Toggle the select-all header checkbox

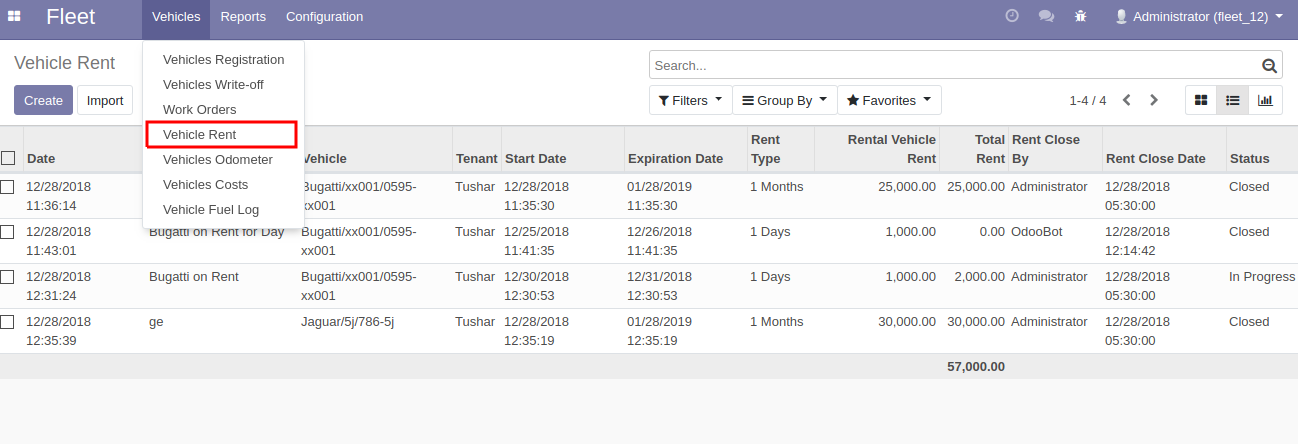click(8, 158)
